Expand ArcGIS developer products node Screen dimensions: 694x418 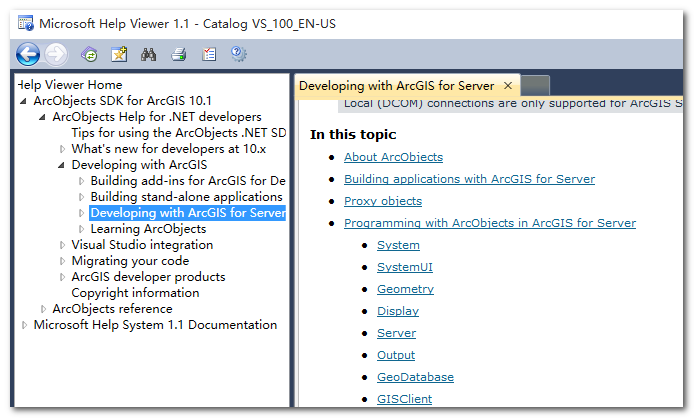[x=62, y=277]
